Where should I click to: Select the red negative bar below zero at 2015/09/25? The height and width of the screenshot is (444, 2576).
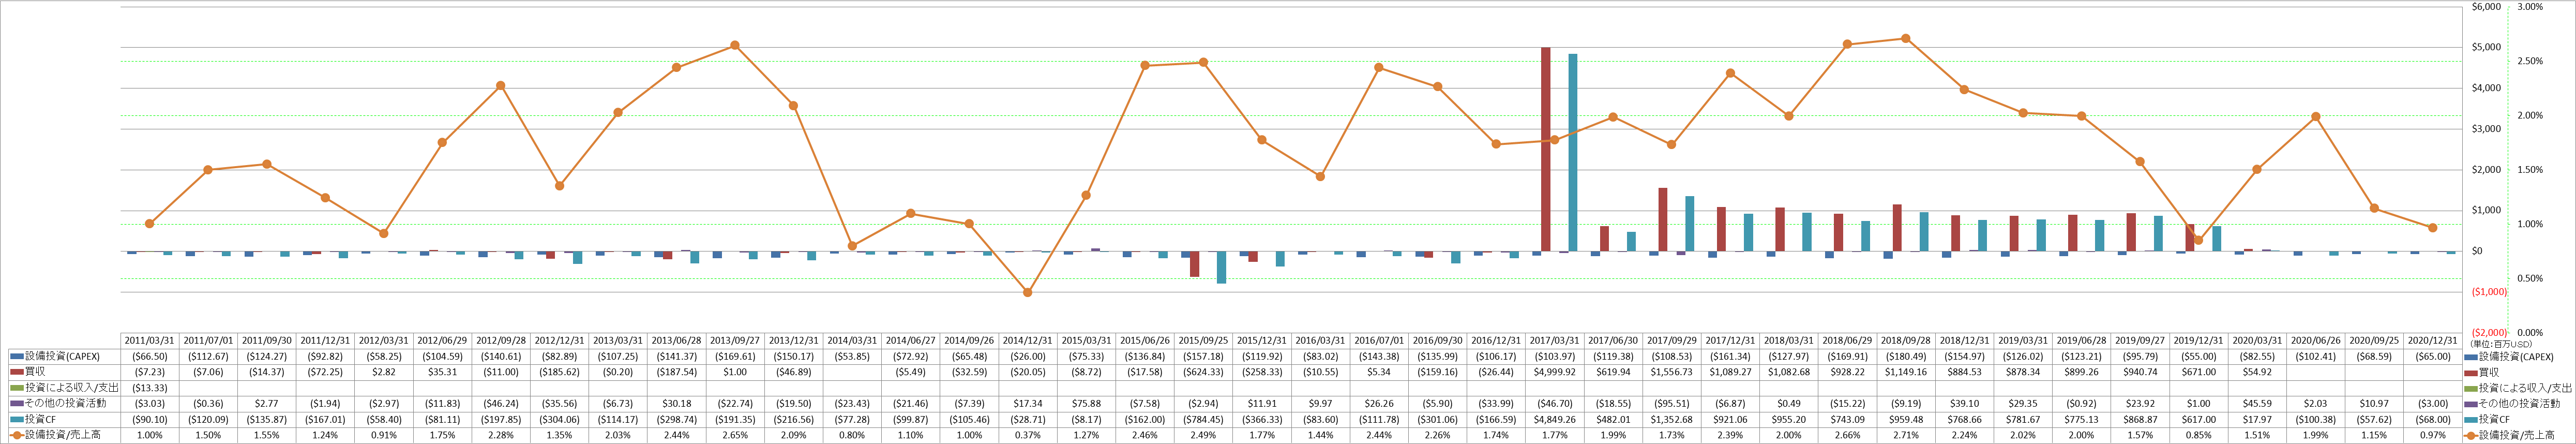tap(1194, 264)
